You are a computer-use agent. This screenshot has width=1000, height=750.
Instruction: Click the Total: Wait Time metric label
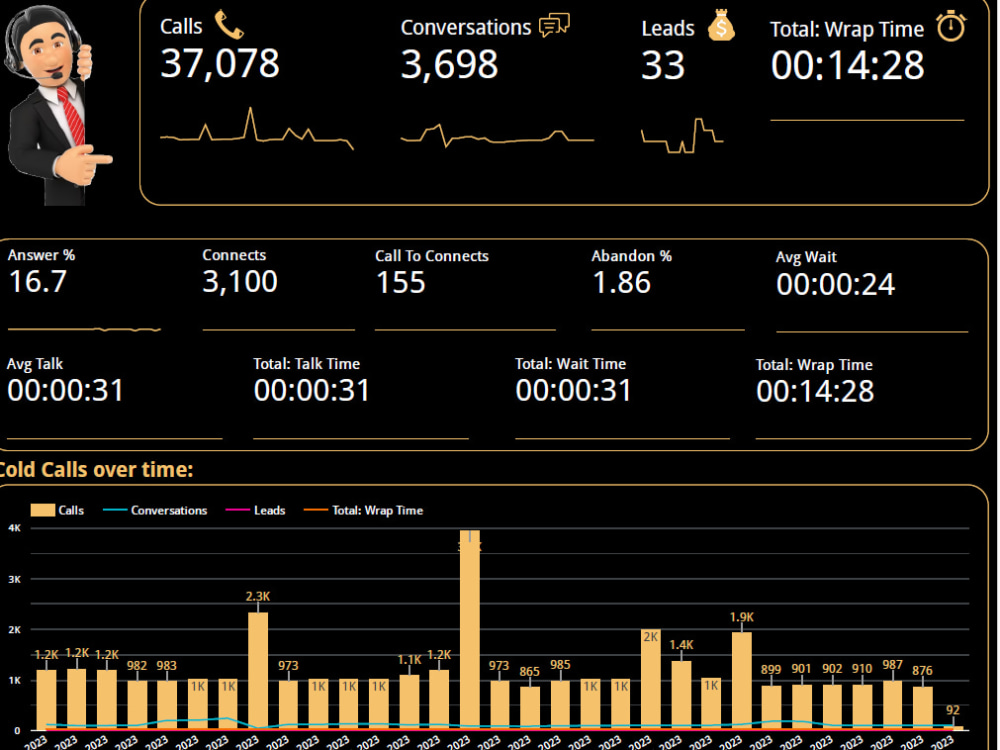[x=571, y=364]
